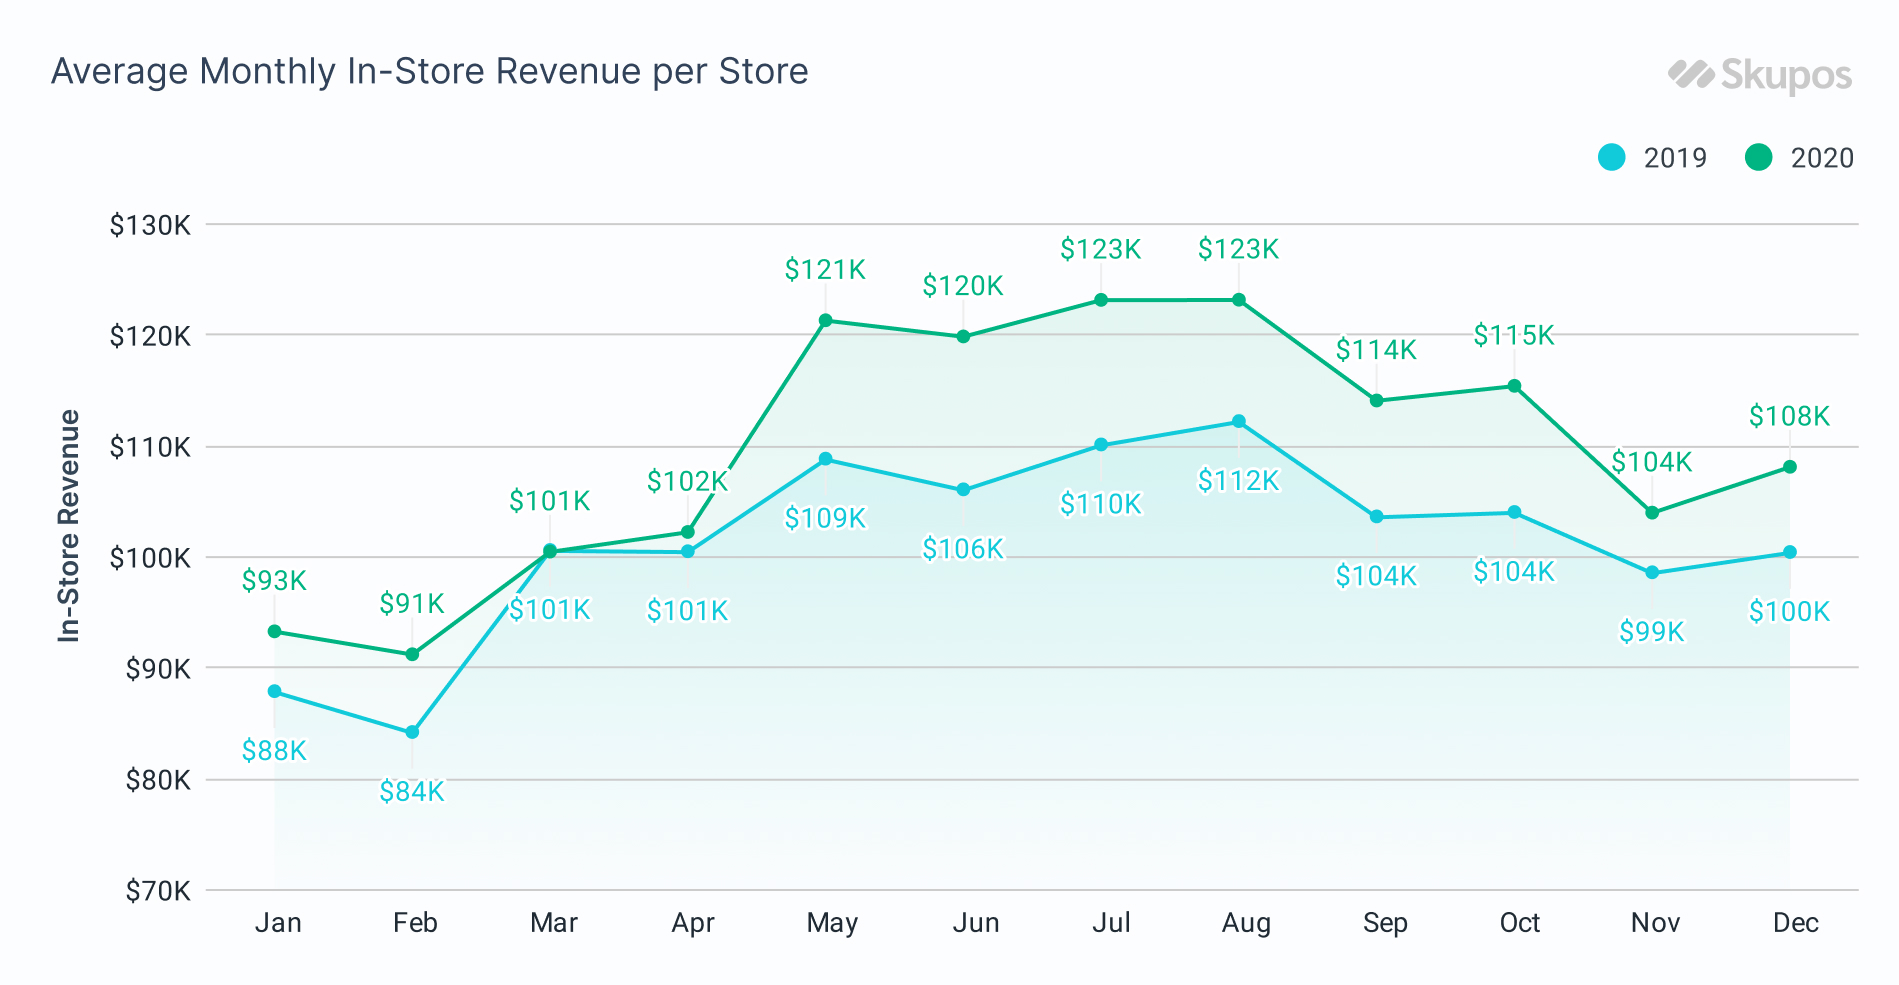Select the 2020 legend label text
Image resolution: width=1899 pixels, height=985 pixels.
click(1822, 158)
